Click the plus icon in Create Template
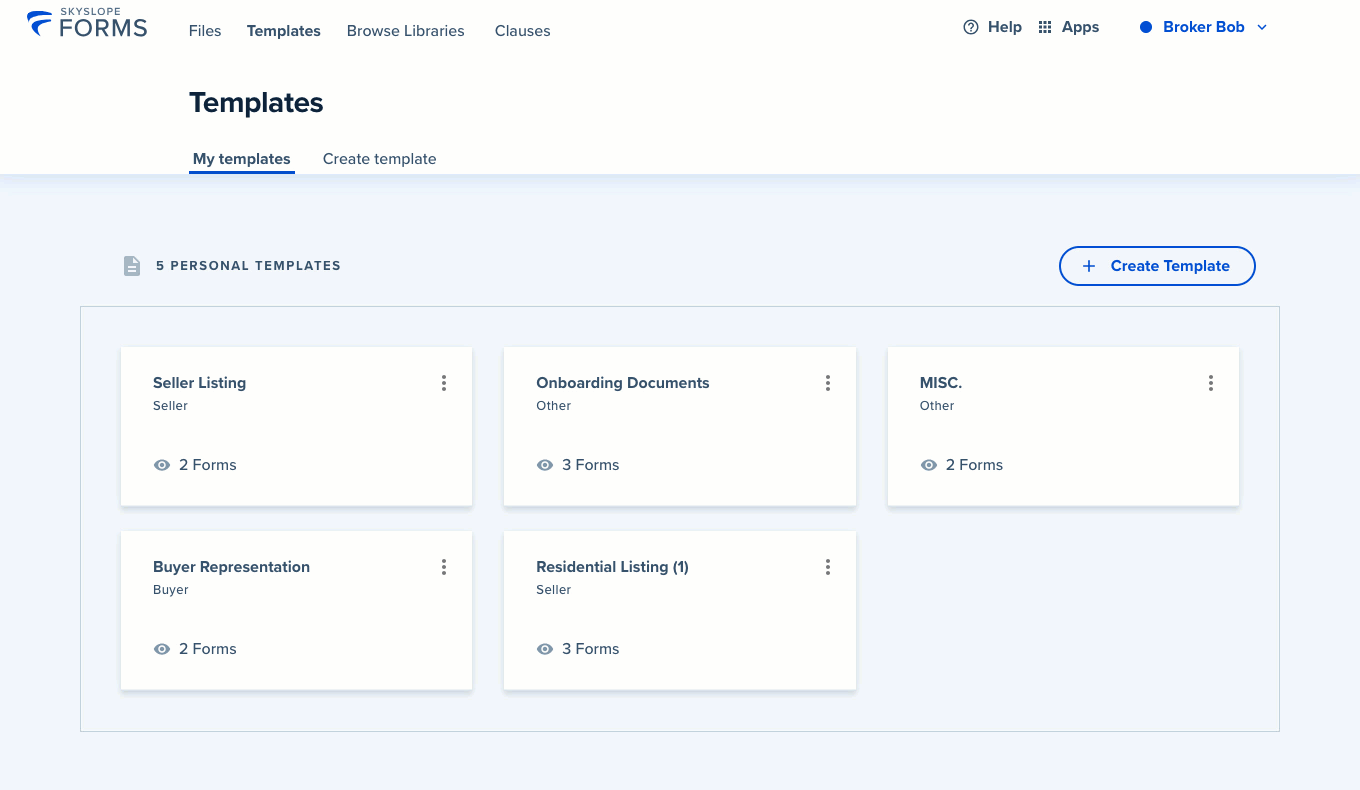Image resolution: width=1360 pixels, height=790 pixels. coord(1090,266)
